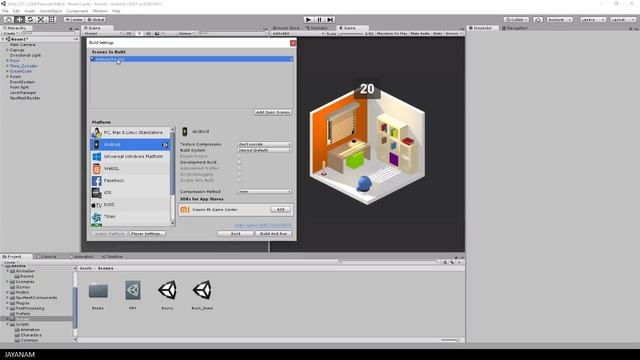Open the Compression Method dropdown
Viewport: 640px width, 360px height.
tap(264, 191)
